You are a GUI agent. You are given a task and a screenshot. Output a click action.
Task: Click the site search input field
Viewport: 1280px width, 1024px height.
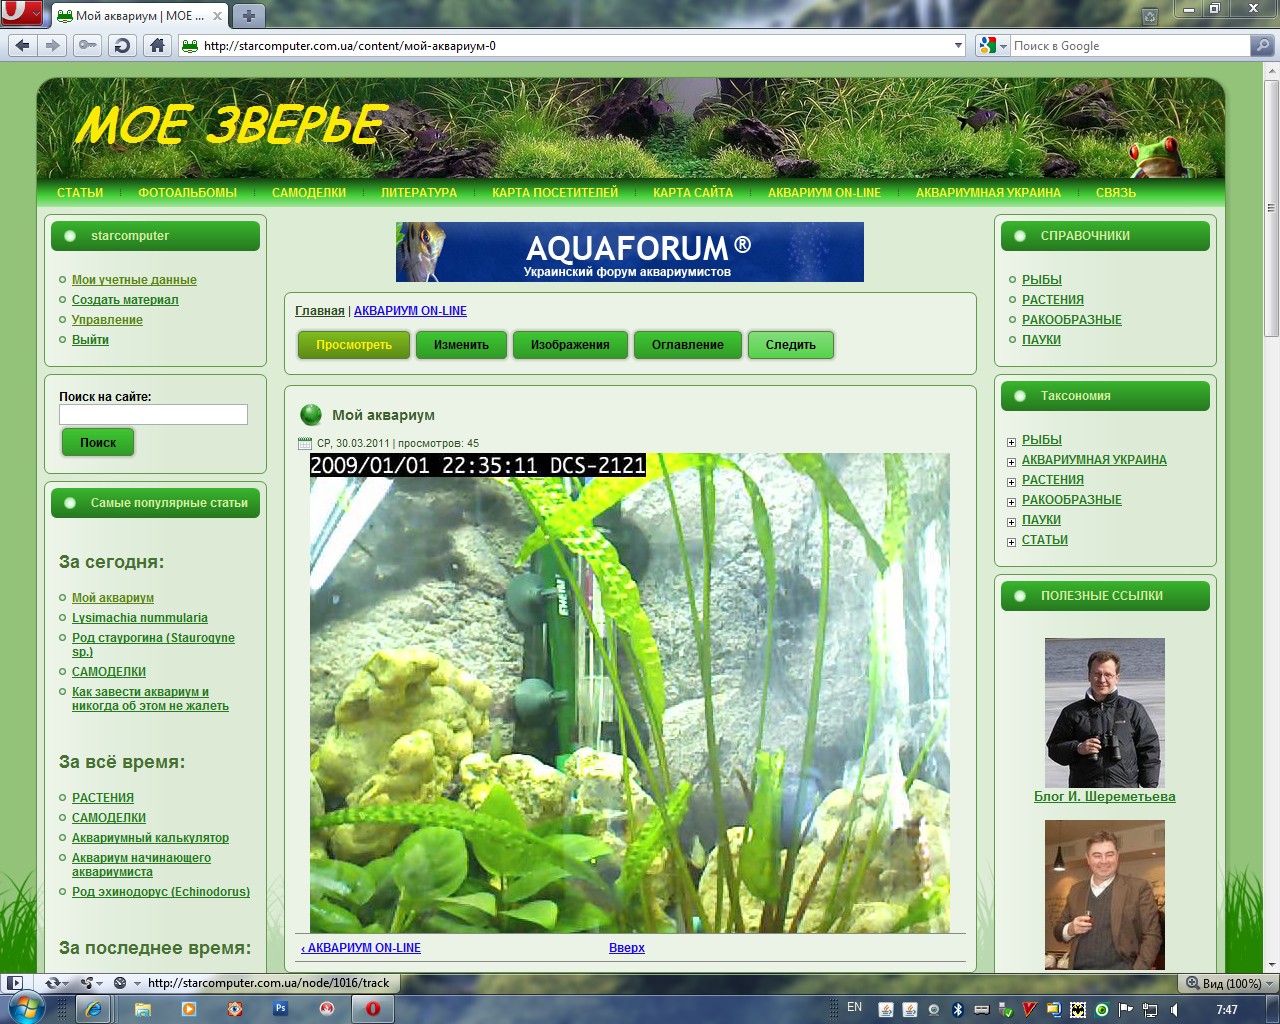click(x=153, y=414)
